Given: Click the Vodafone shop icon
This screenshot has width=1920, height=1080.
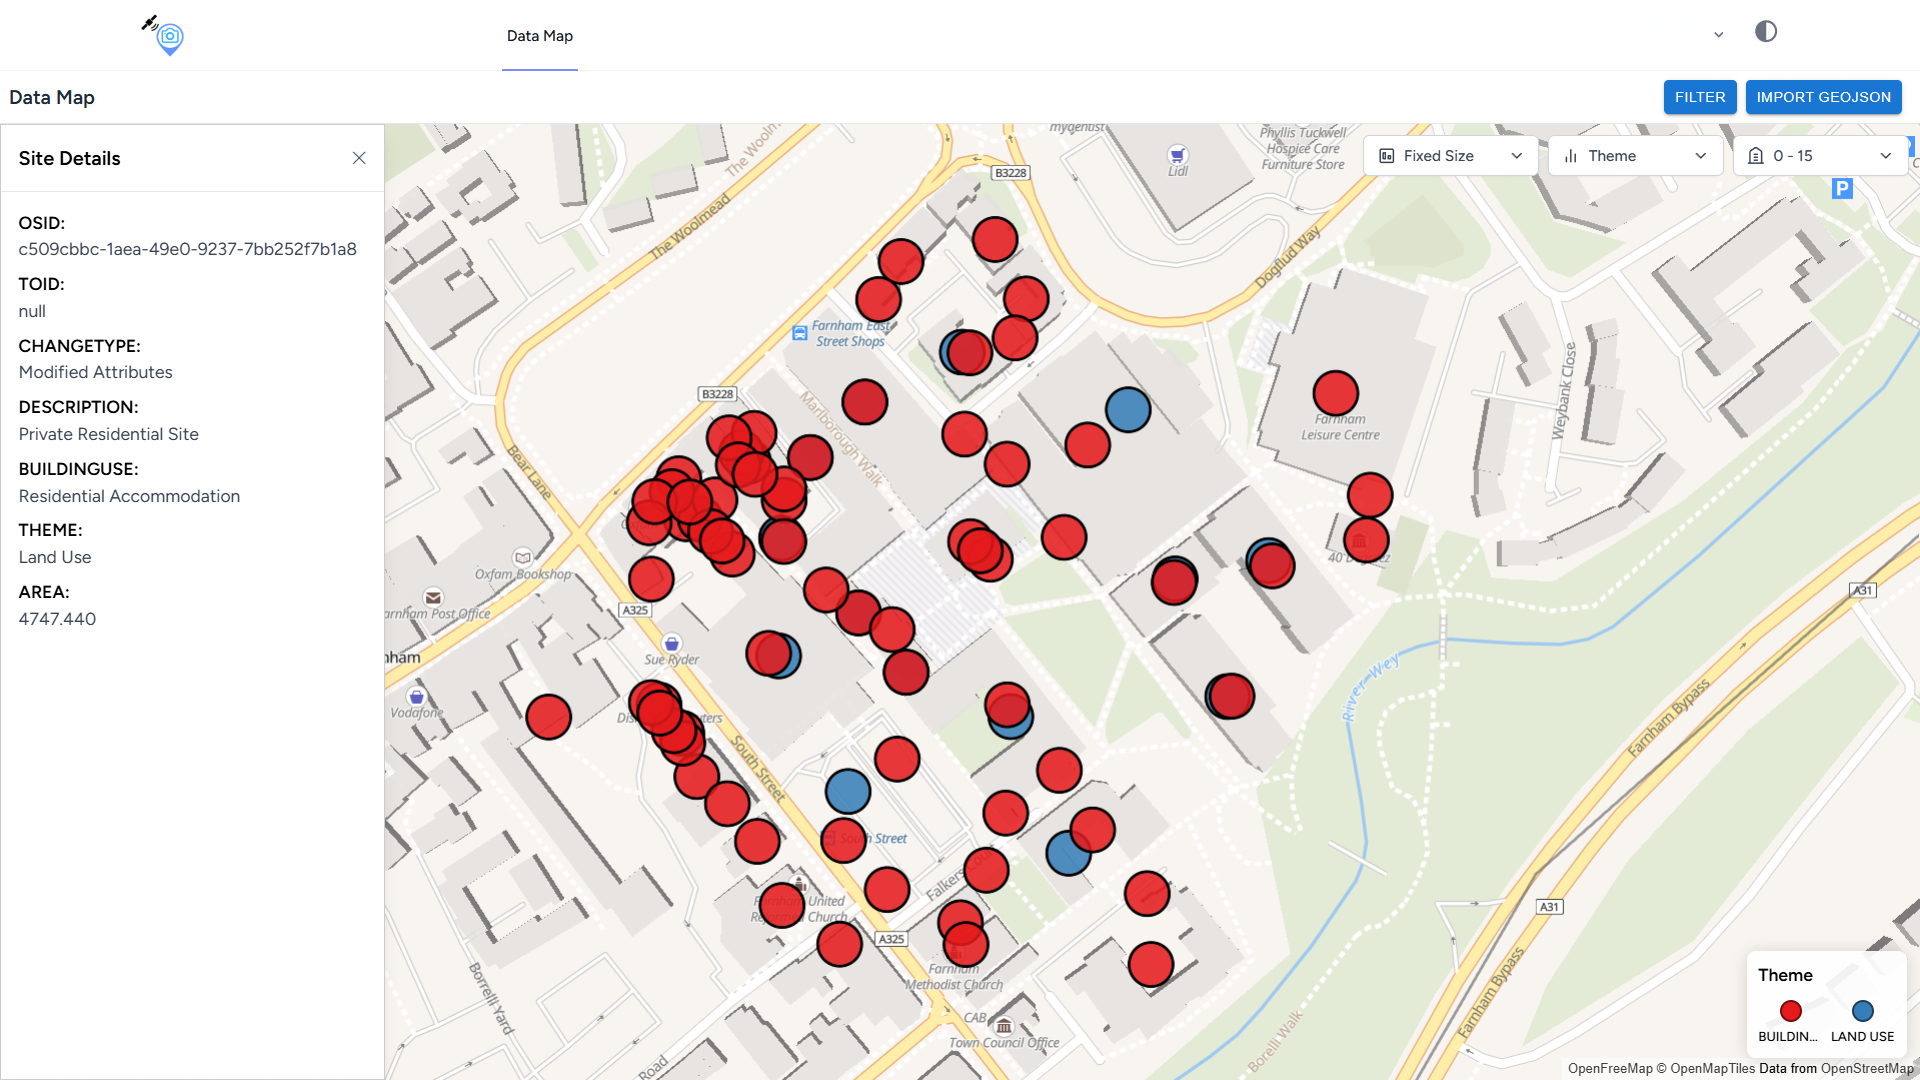Looking at the screenshot, I should point(417,697).
